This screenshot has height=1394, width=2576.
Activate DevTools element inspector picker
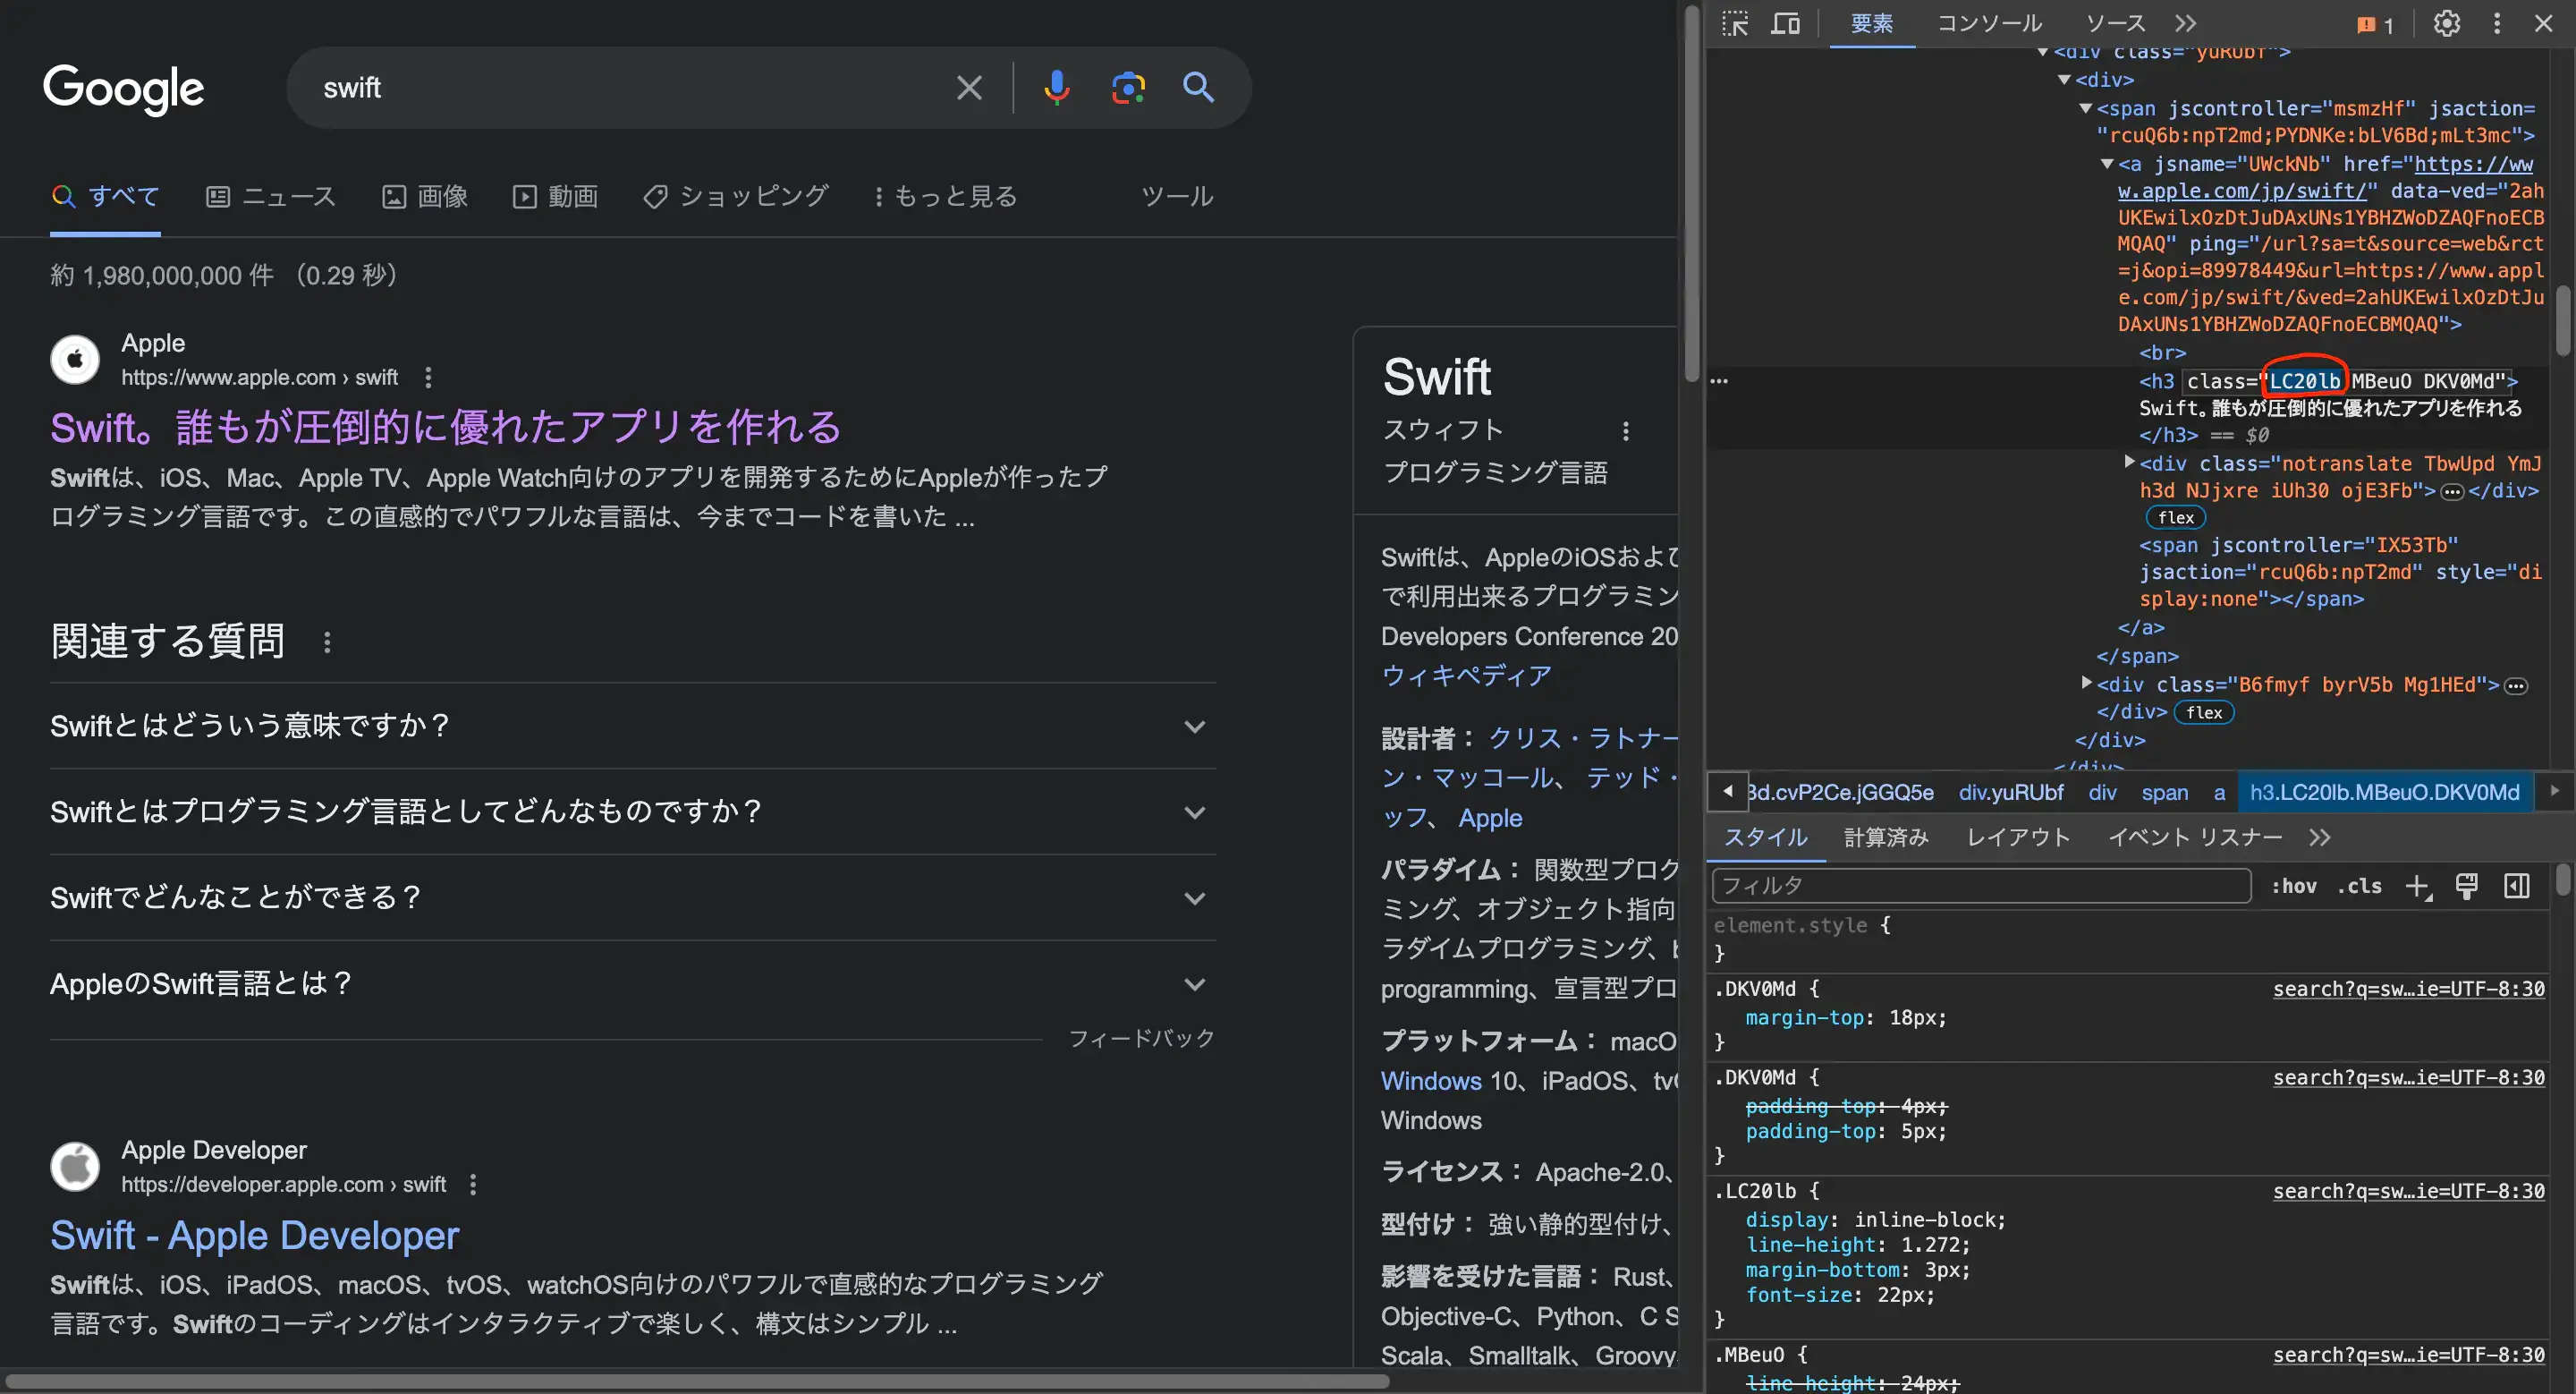[x=1735, y=23]
